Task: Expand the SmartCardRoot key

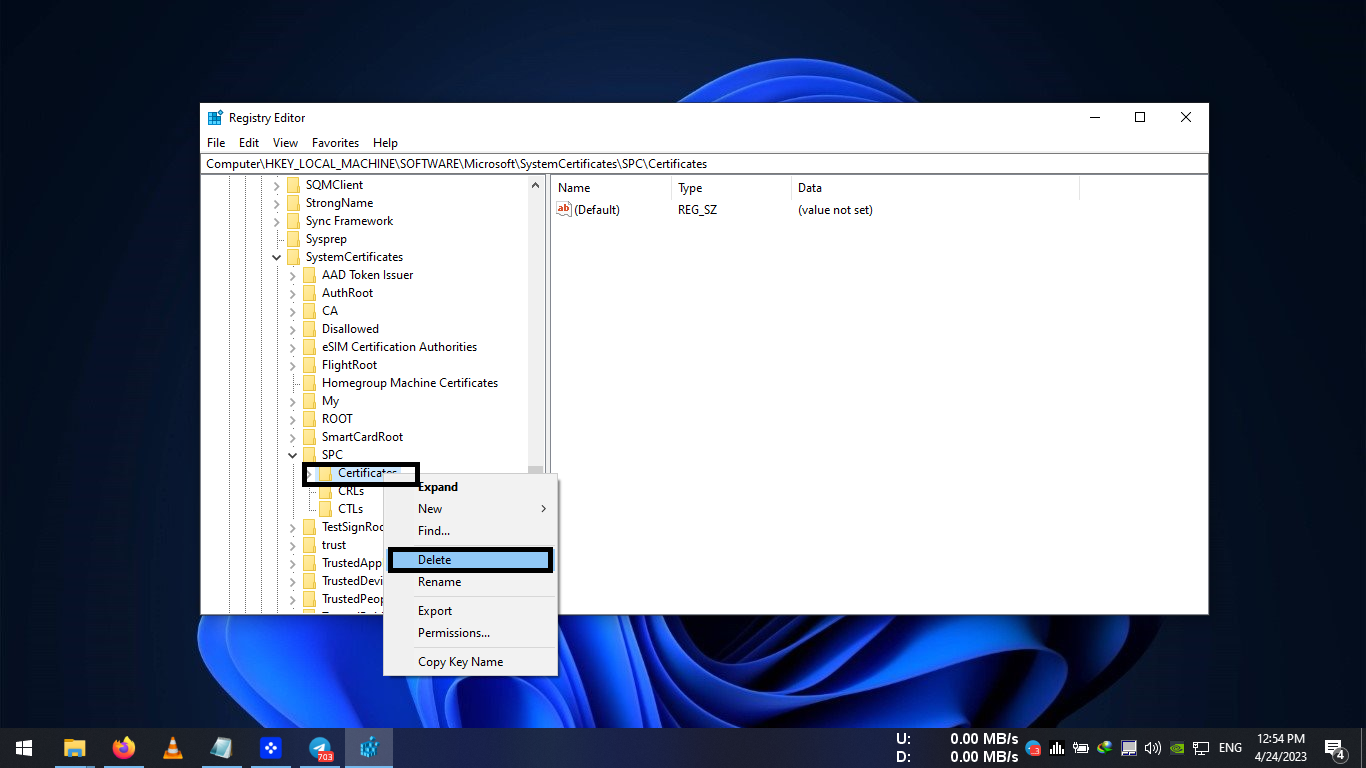Action: coord(293,437)
